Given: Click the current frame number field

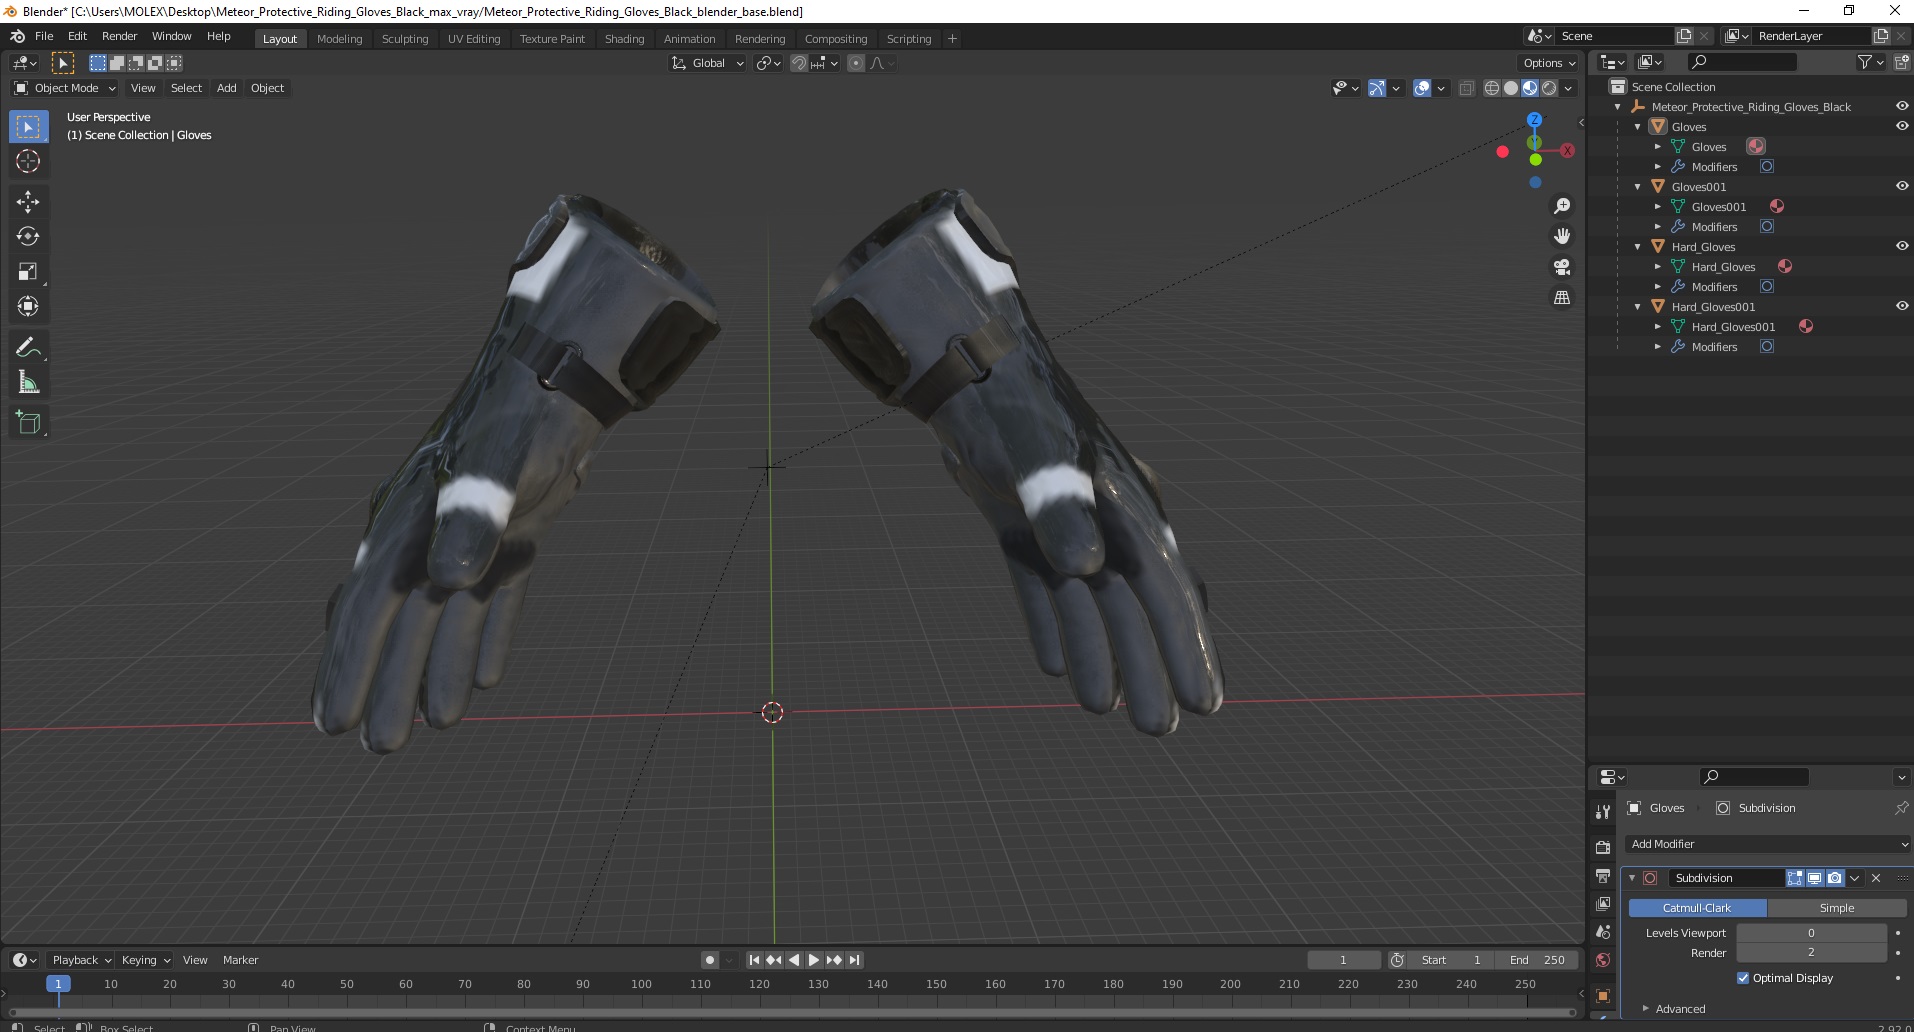Looking at the screenshot, I should [1344, 960].
